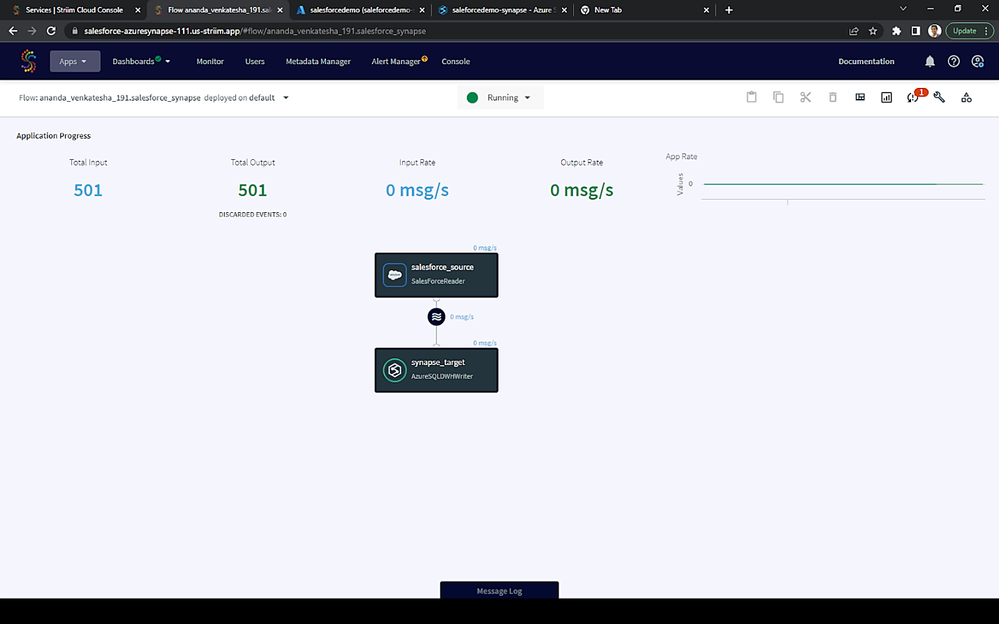Click the share page icon in address bar

tap(854, 31)
